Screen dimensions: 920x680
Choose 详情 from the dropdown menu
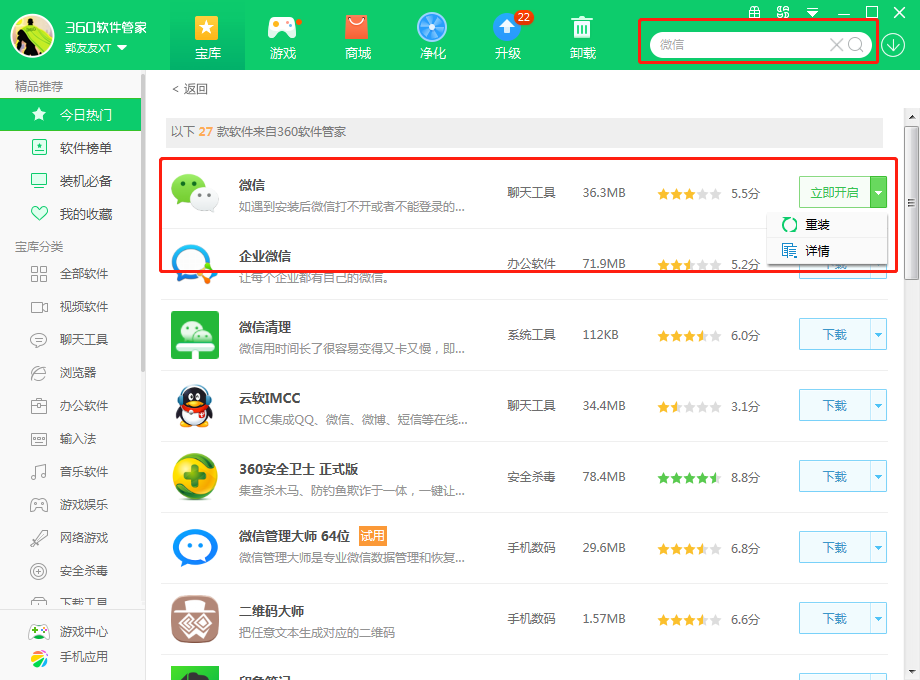pos(827,251)
